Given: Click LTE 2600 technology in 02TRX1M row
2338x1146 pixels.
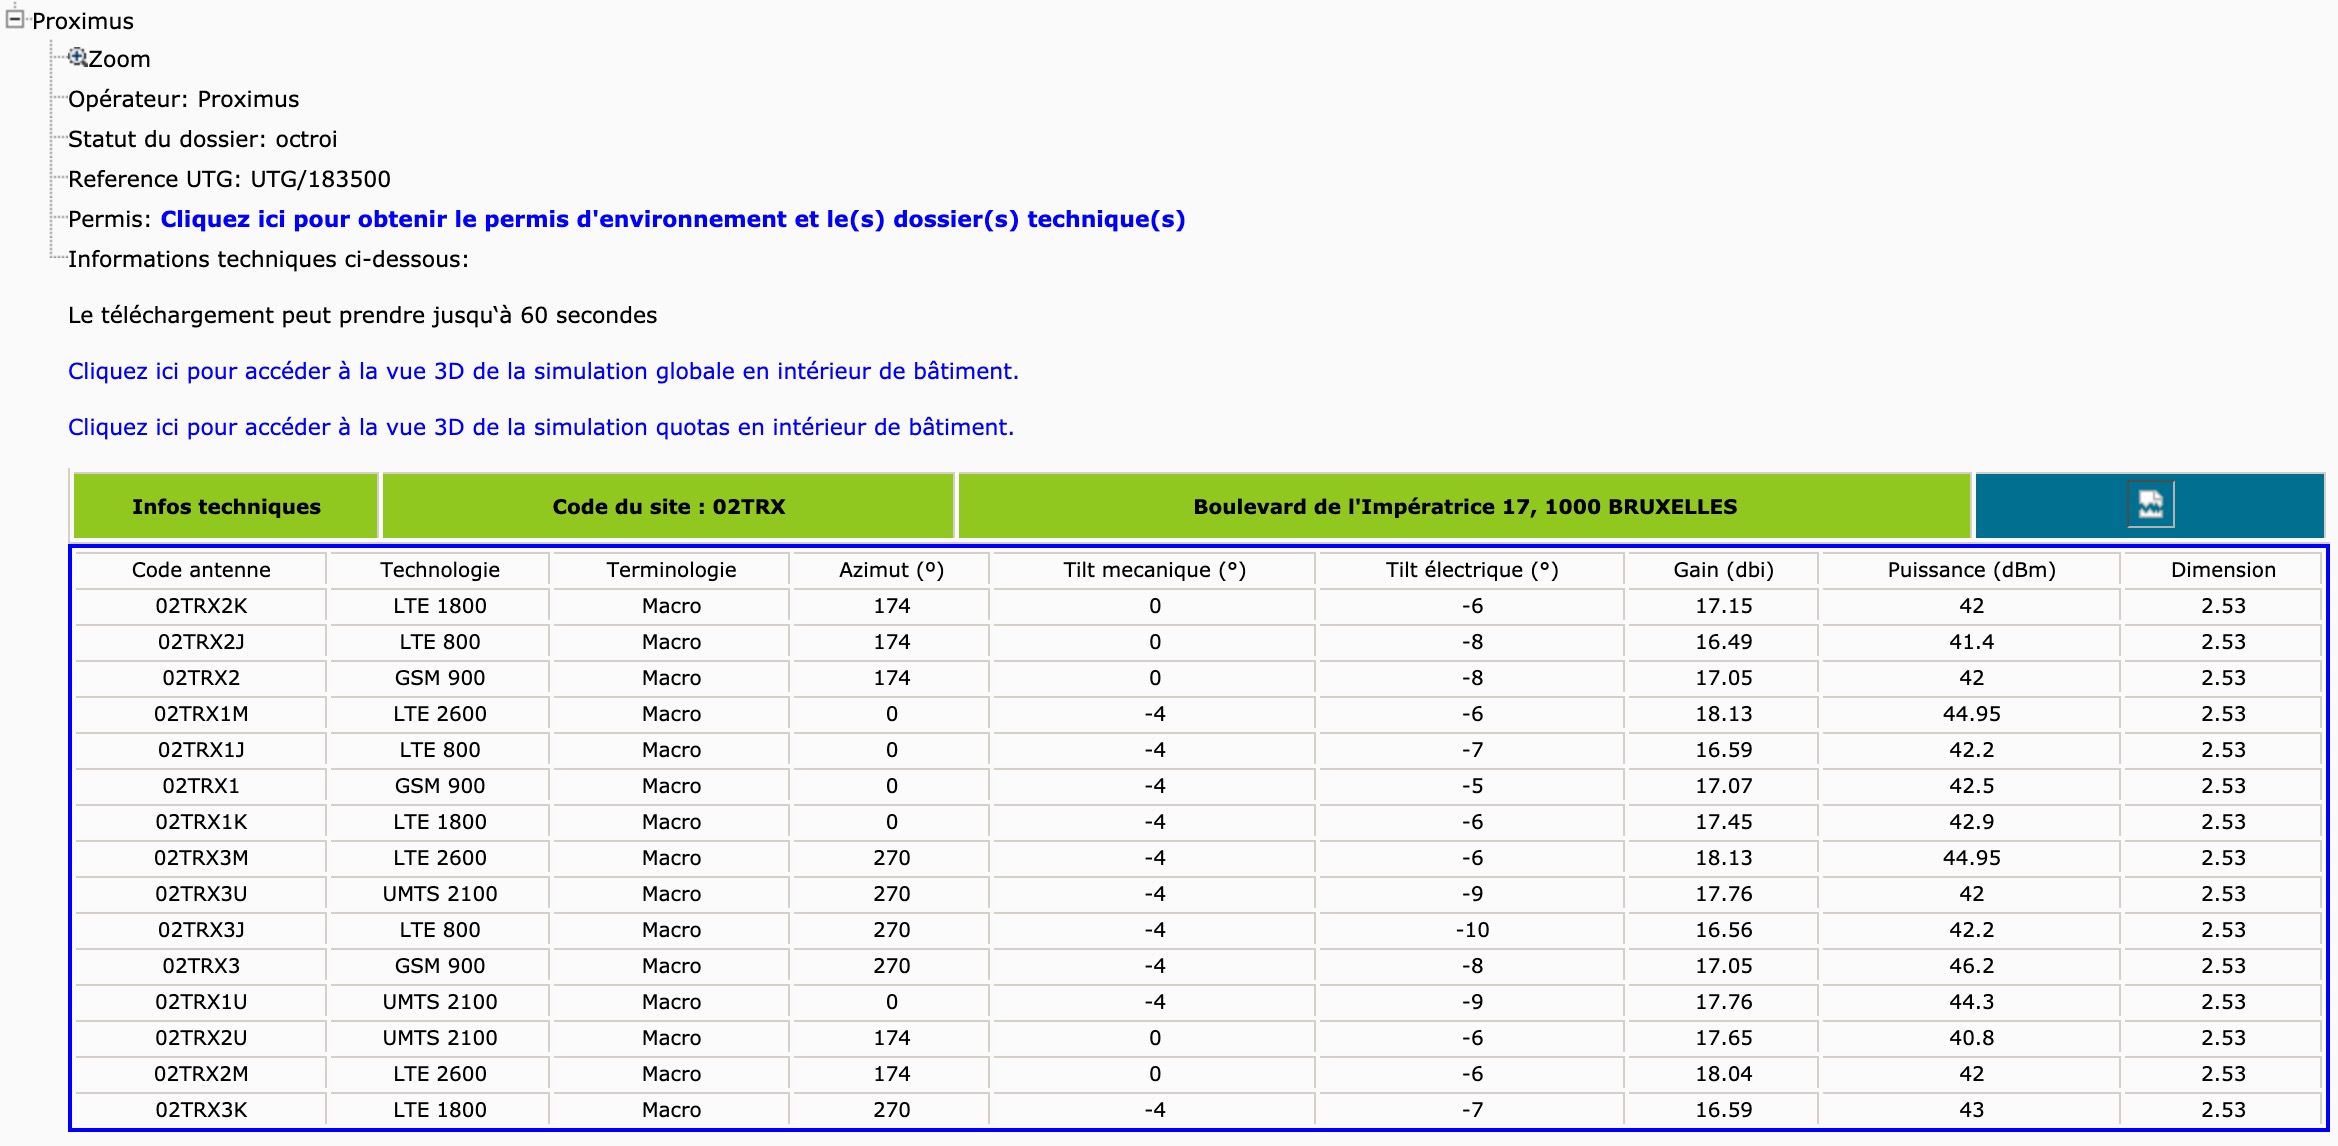Looking at the screenshot, I should [x=439, y=714].
